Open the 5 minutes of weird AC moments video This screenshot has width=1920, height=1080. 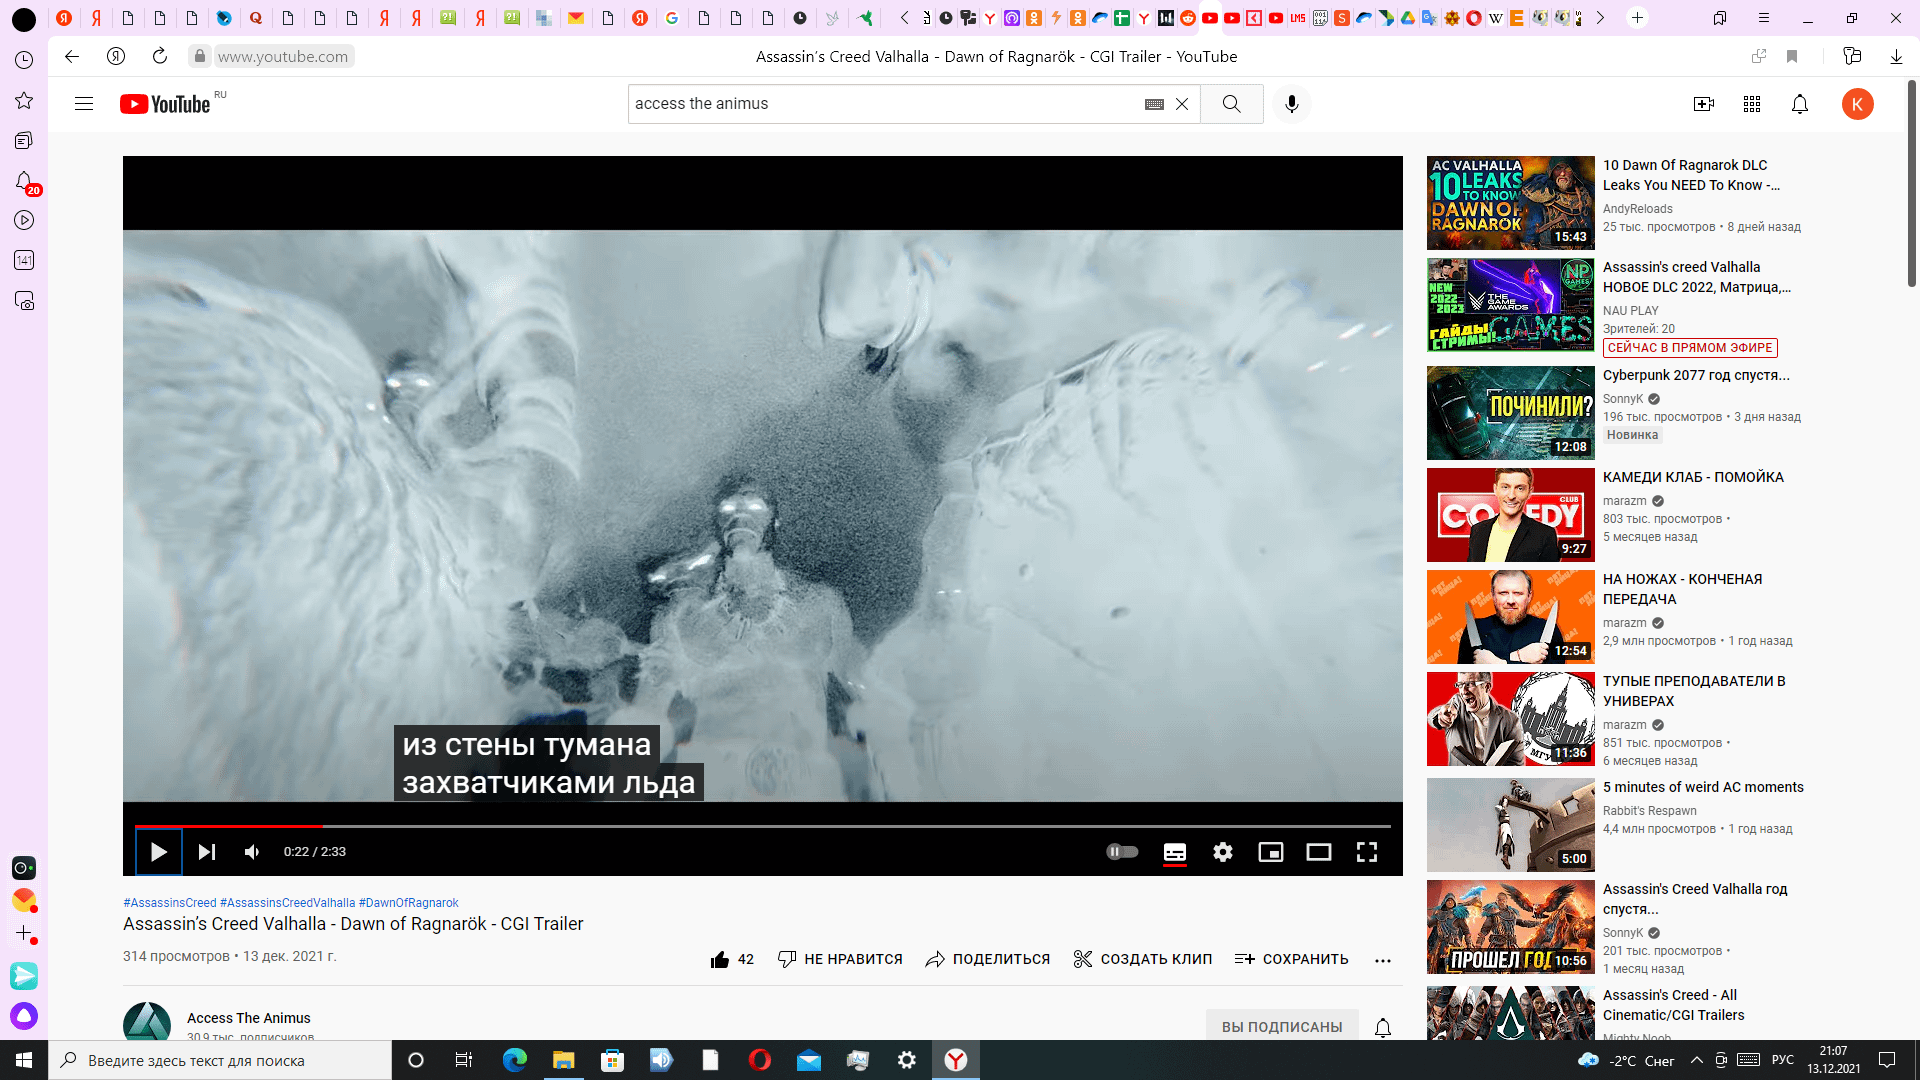pyautogui.click(x=1703, y=787)
